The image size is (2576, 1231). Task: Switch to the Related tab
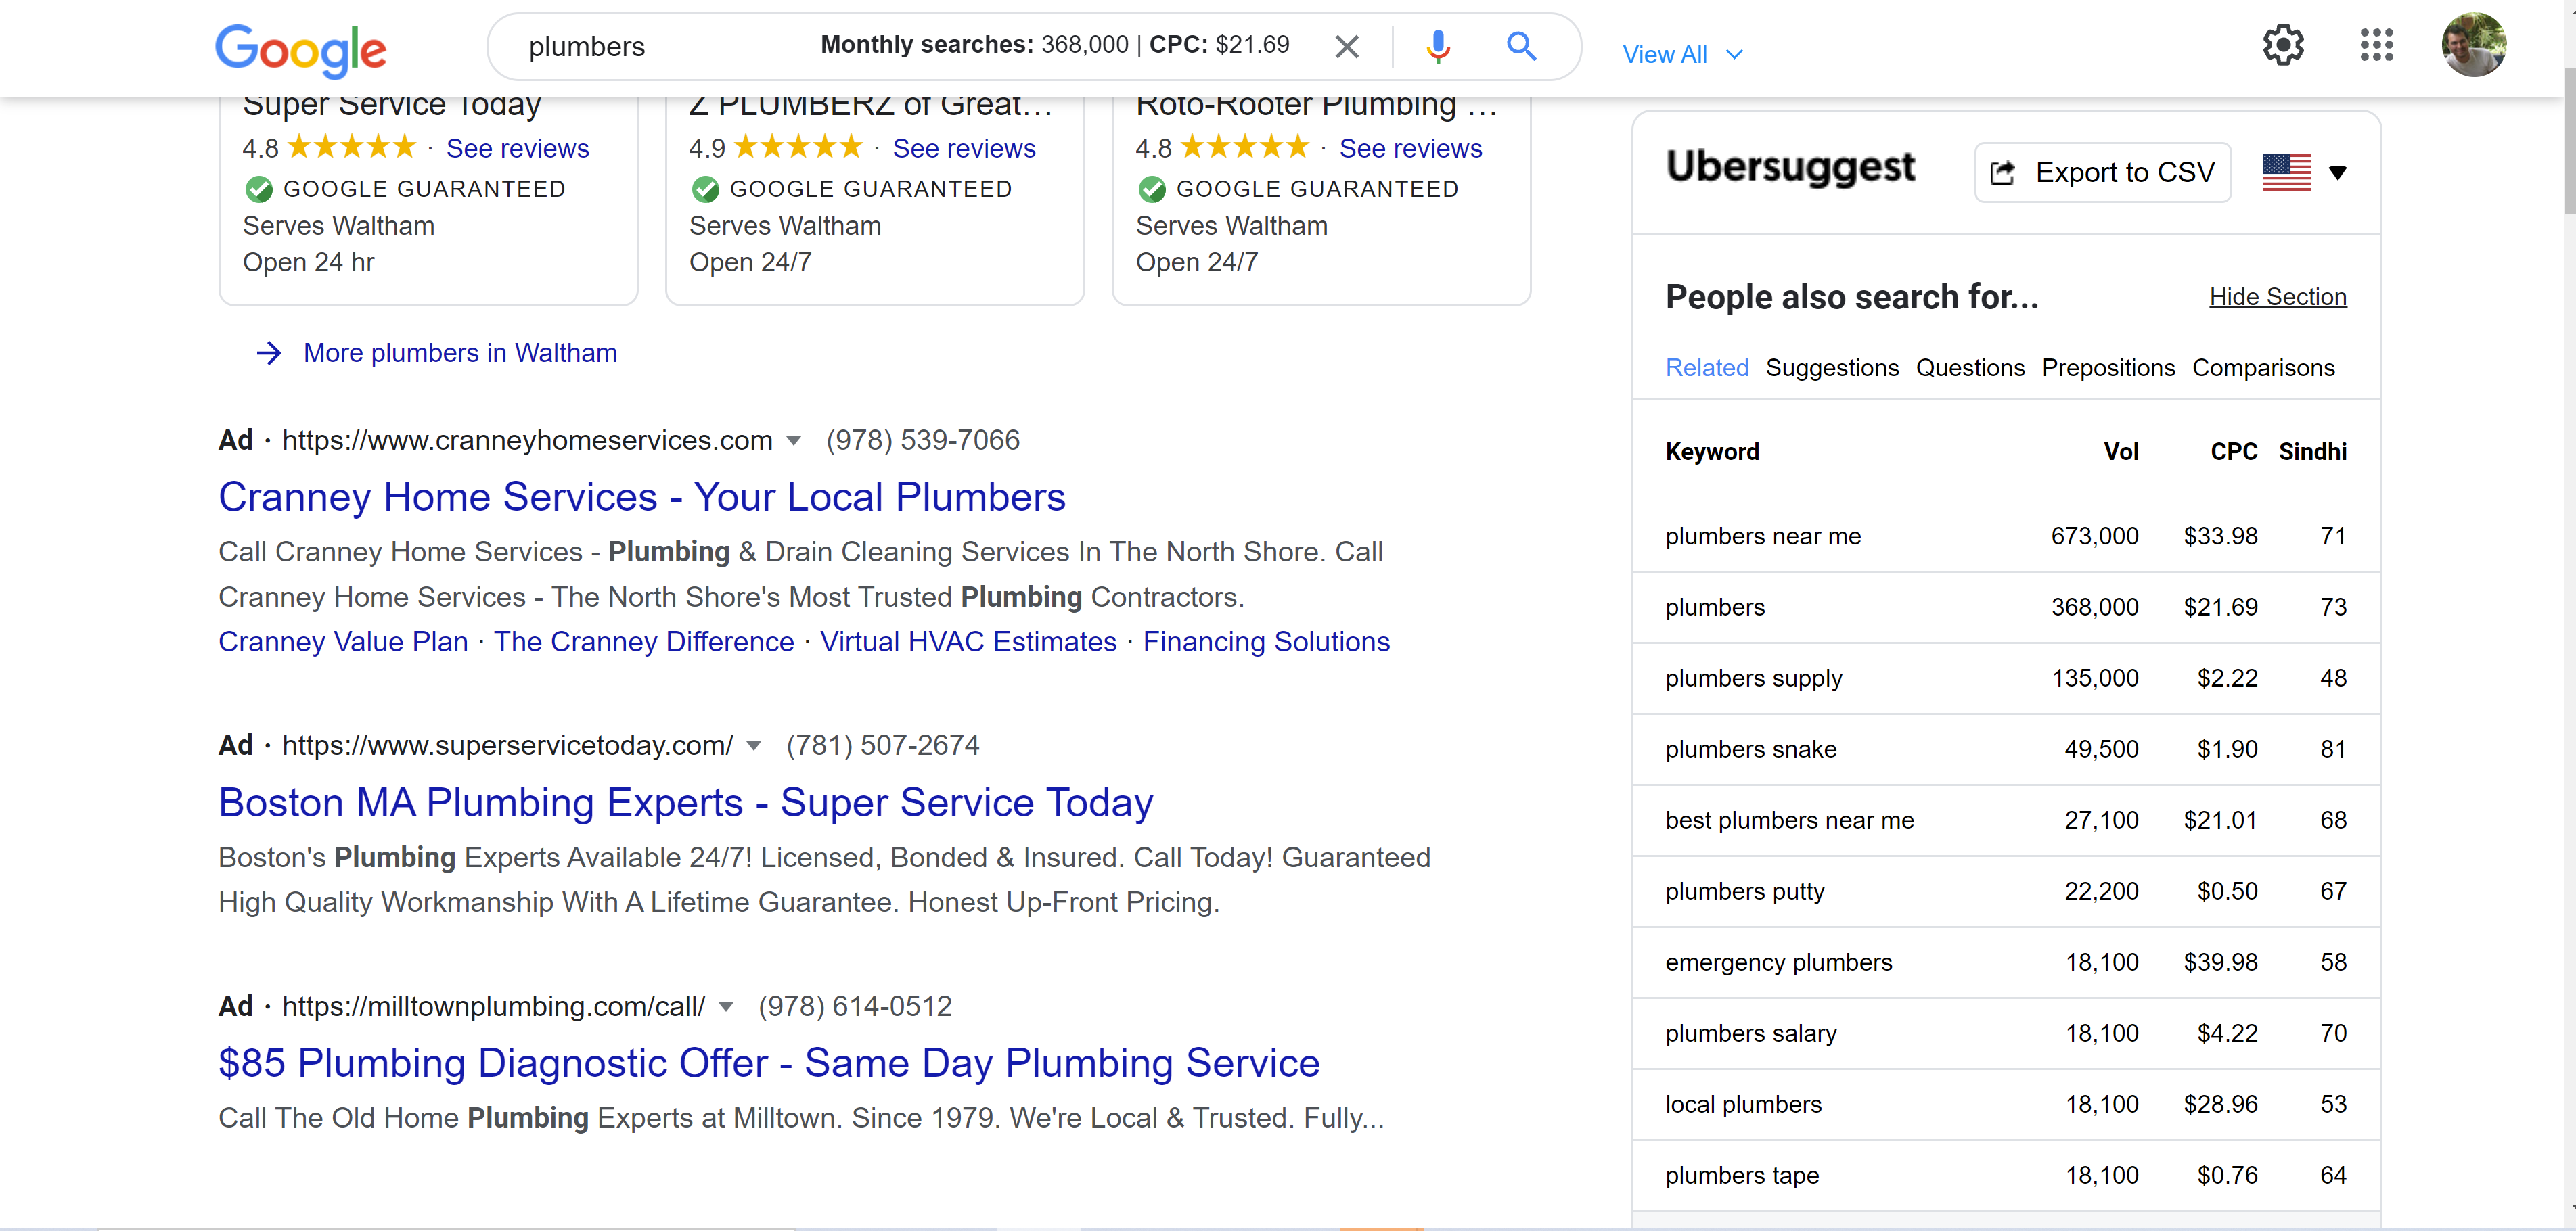1706,368
